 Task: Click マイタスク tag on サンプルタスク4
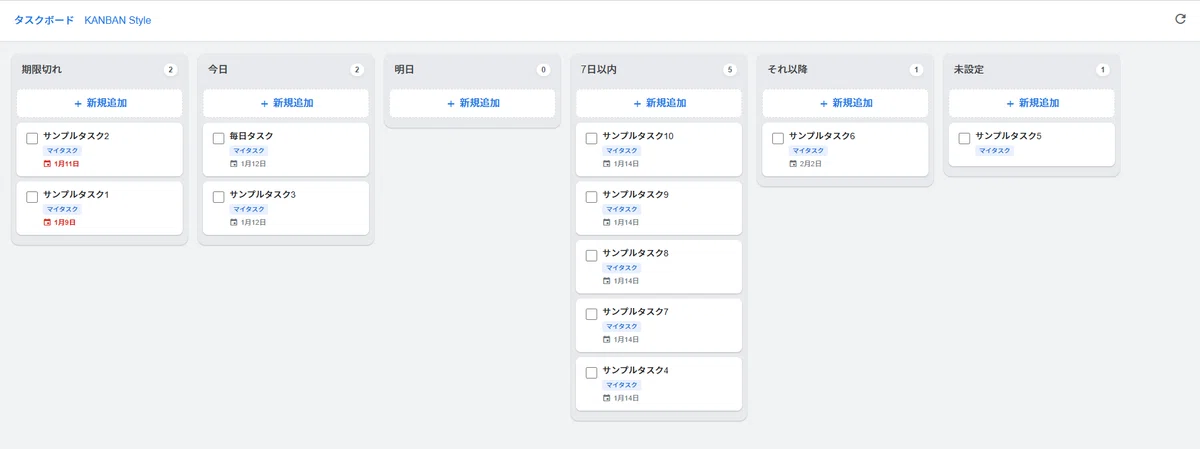coord(622,385)
